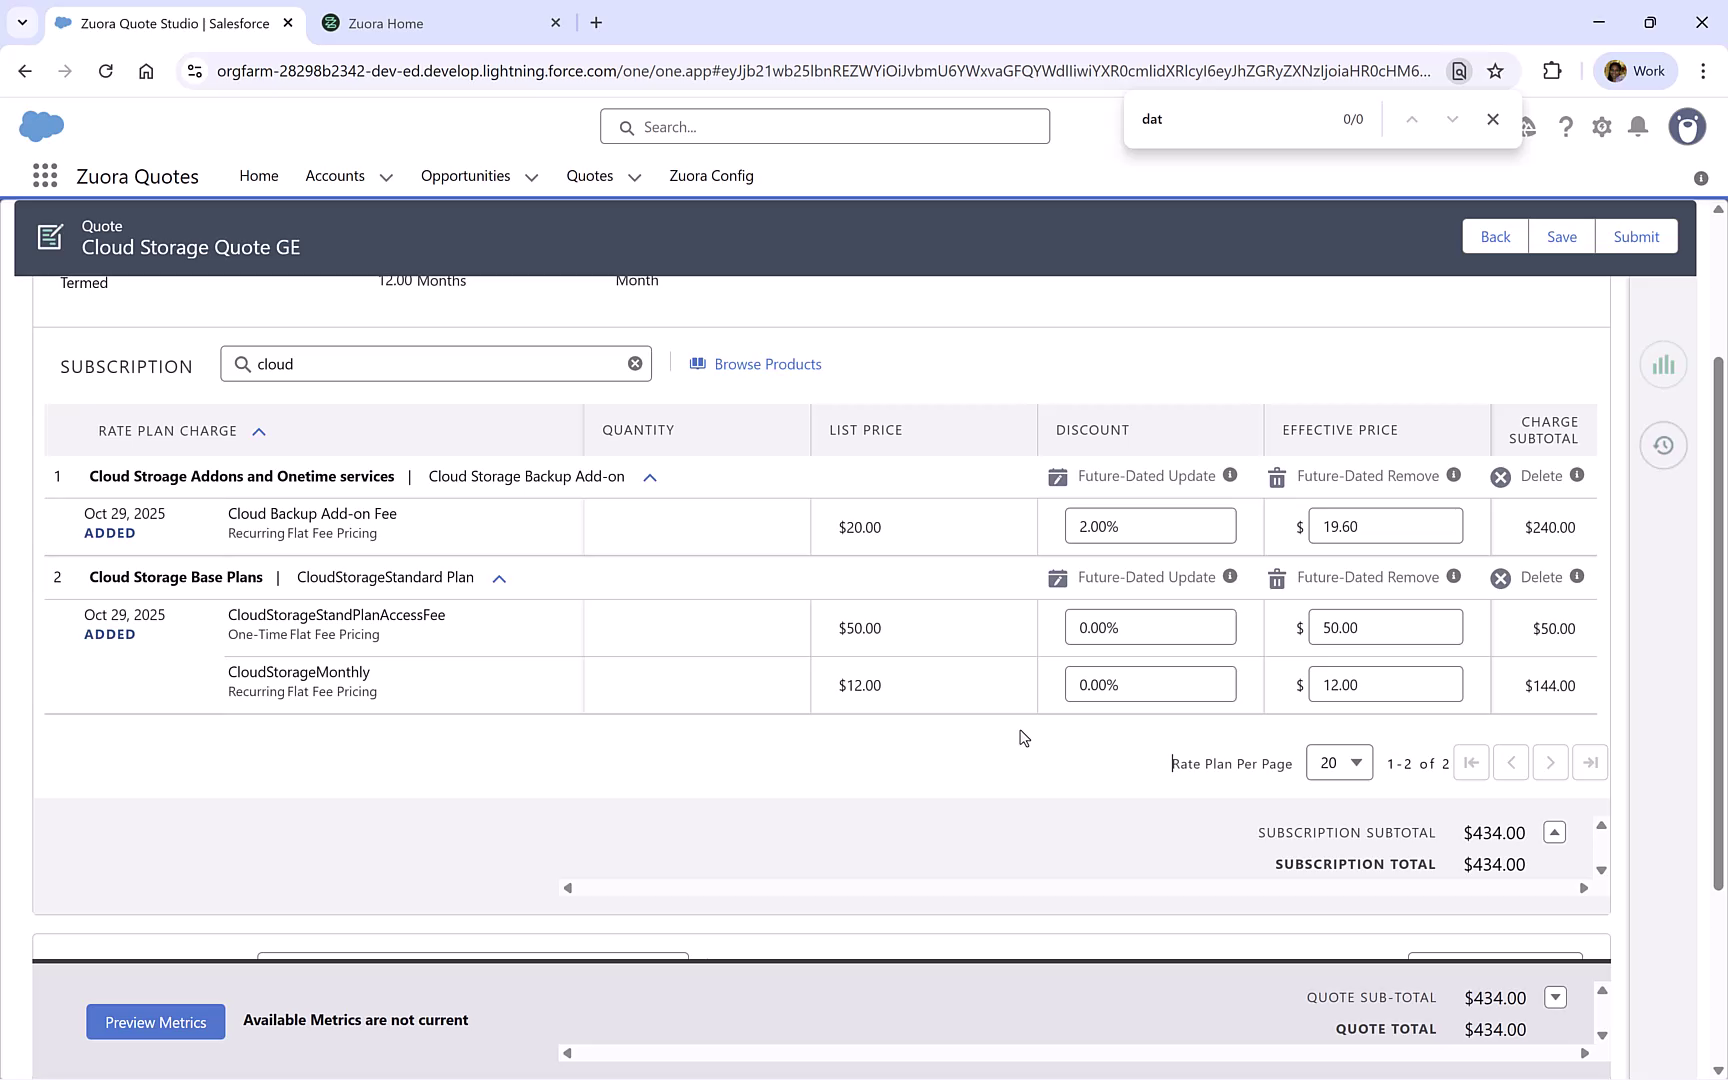The width and height of the screenshot is (1728, 1080).
Task: Open the Rate Plan Per Page dropdown
Action: click(x=1339, y=763)
